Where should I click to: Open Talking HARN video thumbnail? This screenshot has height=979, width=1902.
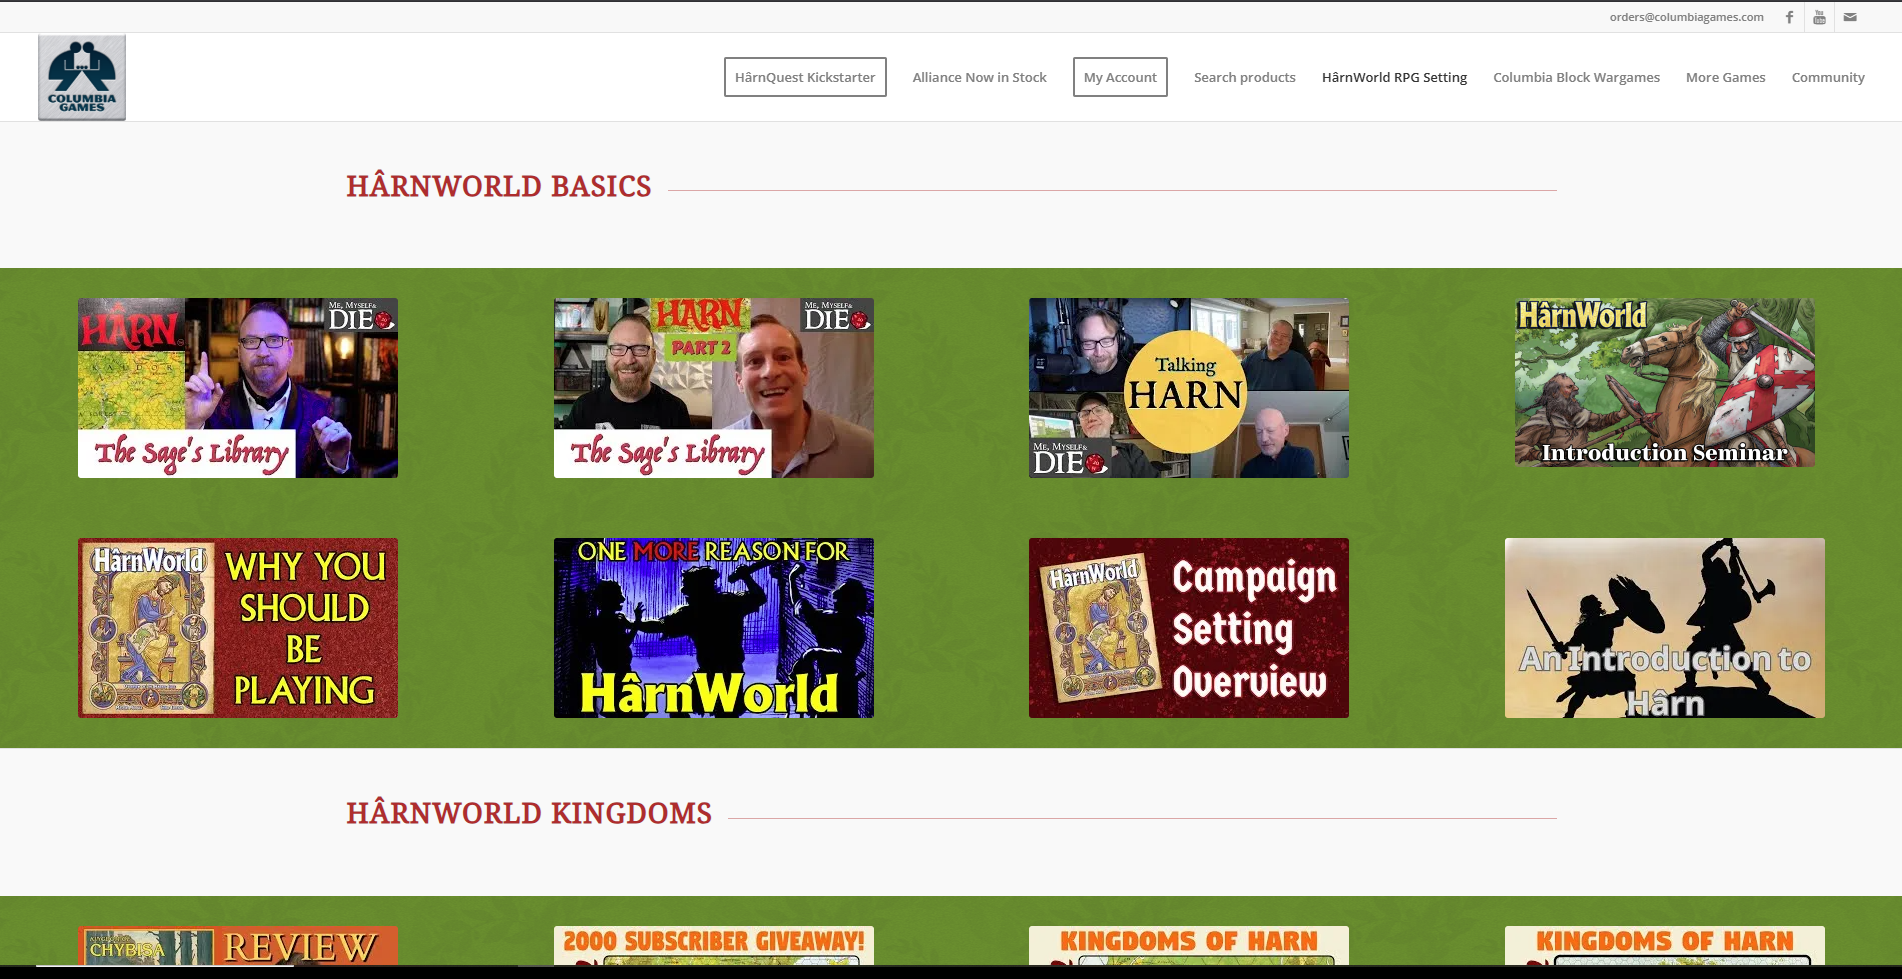point(1189,388)
